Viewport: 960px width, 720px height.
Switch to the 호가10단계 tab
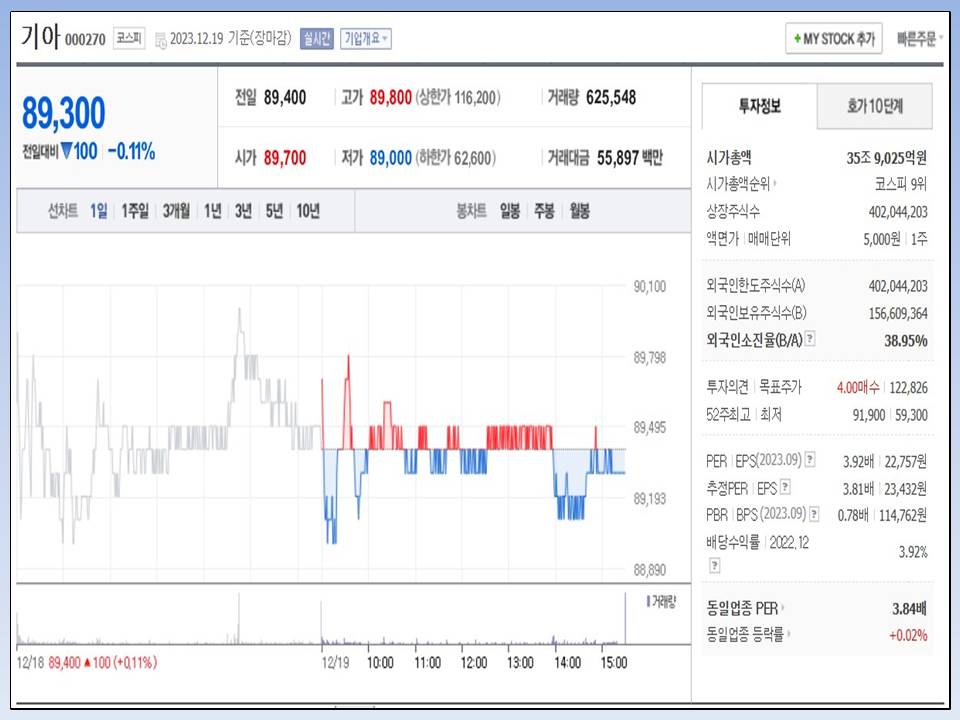point(875,106)
